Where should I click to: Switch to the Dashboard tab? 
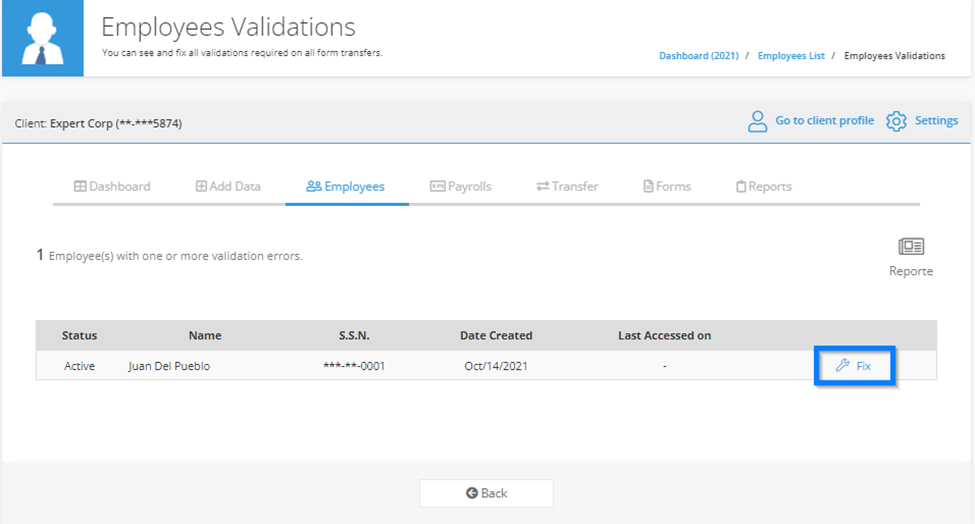112,186
